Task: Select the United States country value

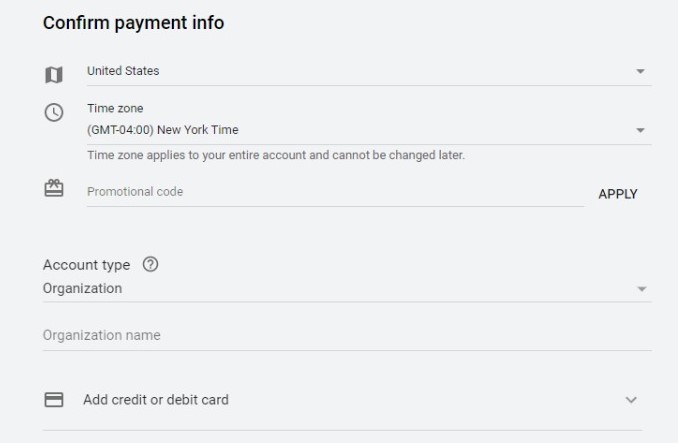Action: coord(123,71)
